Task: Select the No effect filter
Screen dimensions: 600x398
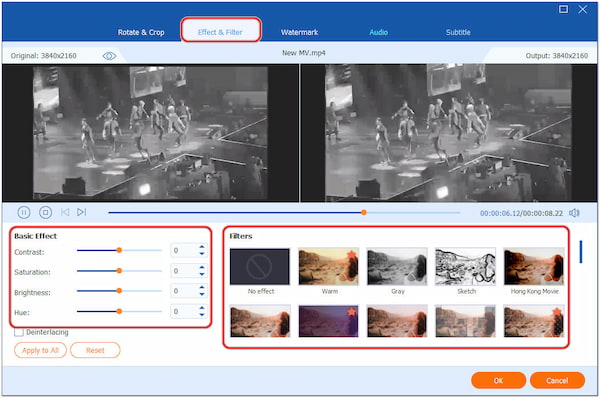Action: tap(260, 267)
